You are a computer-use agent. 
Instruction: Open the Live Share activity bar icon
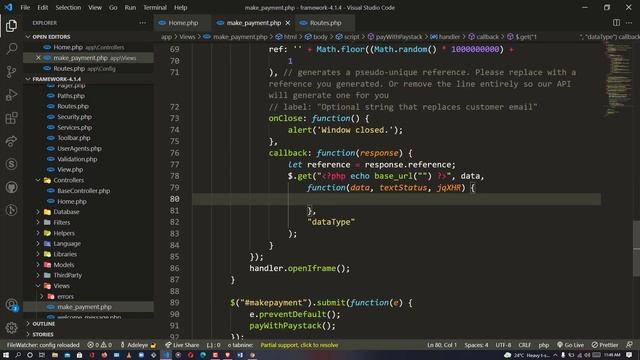(11, 141)
